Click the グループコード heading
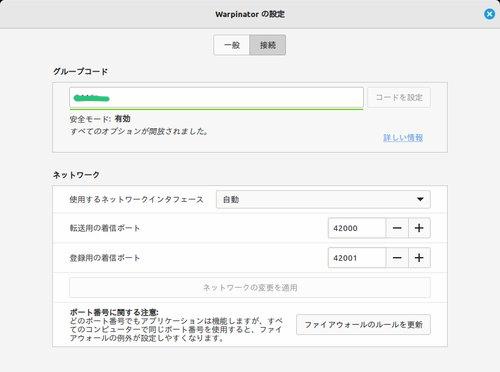The width and height of the screenshot is (500, 372). (x=80, y=71)
